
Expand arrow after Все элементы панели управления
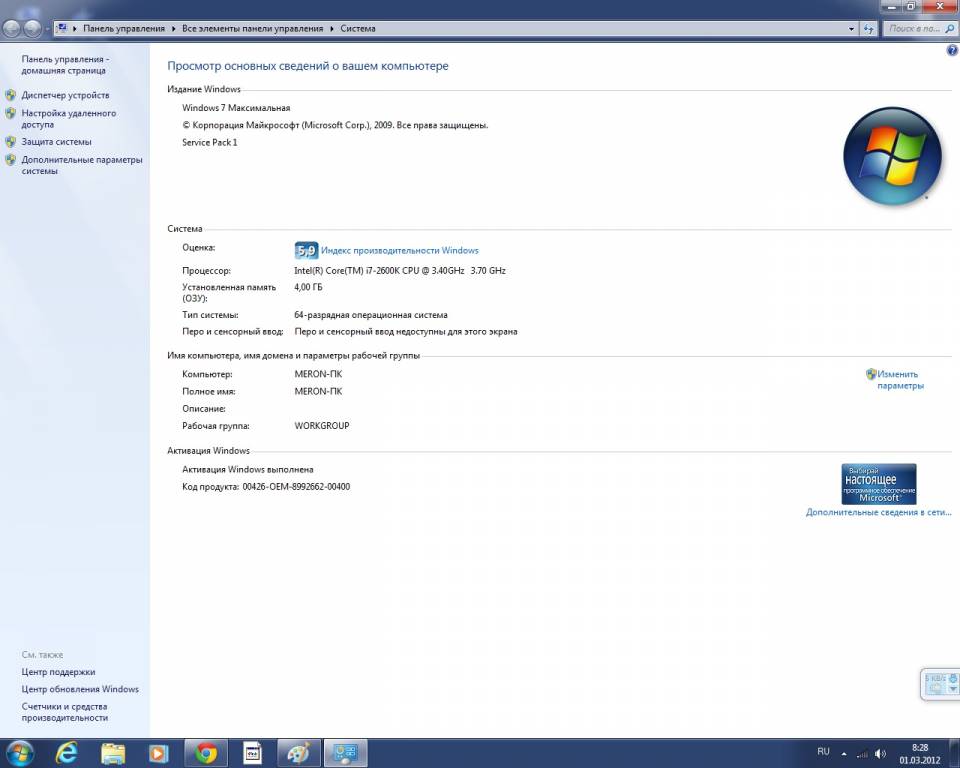[331, 28]
